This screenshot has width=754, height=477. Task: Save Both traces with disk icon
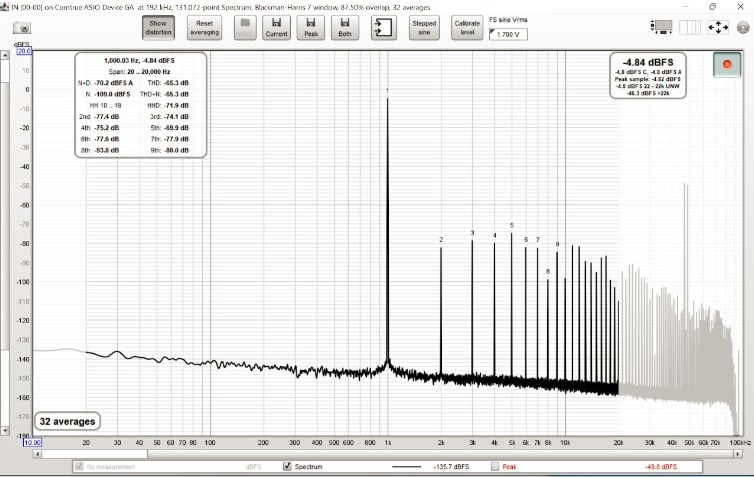point(344,28)
